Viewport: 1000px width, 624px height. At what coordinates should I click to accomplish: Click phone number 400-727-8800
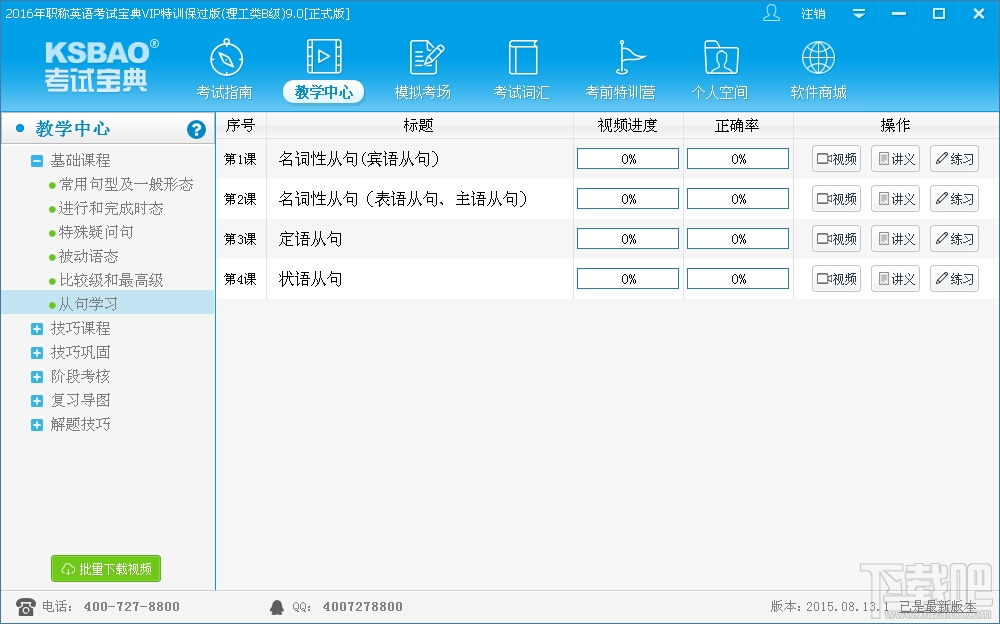(x=131, y=607)
